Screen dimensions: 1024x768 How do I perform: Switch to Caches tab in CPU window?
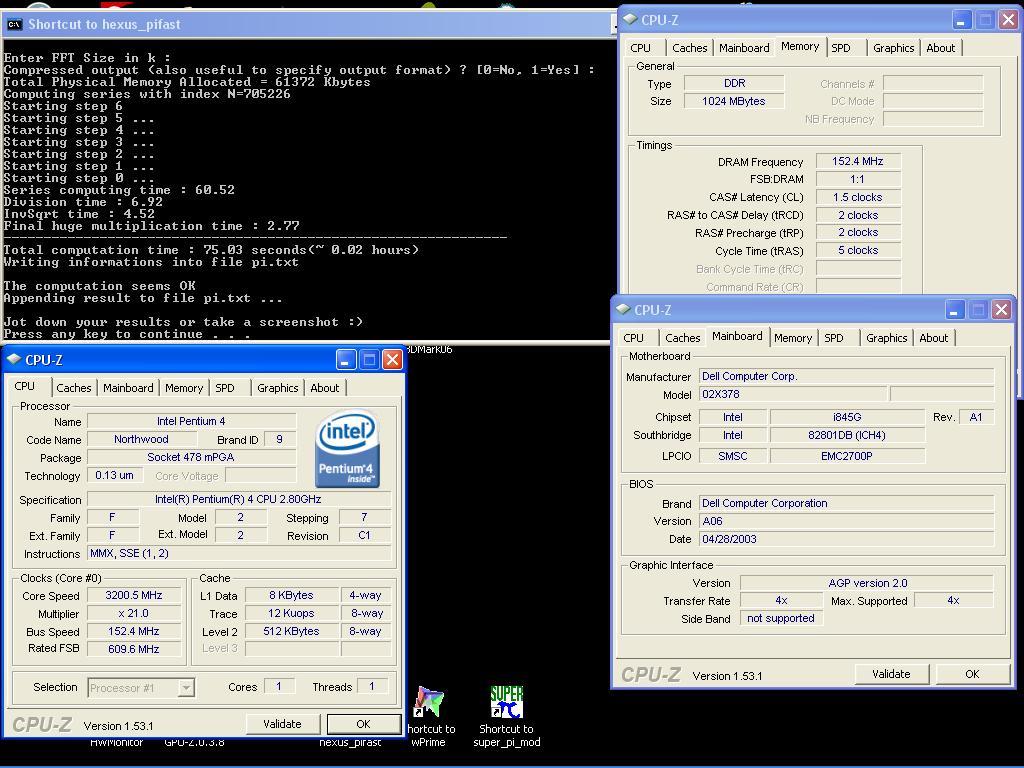click(x=74, y=388)
